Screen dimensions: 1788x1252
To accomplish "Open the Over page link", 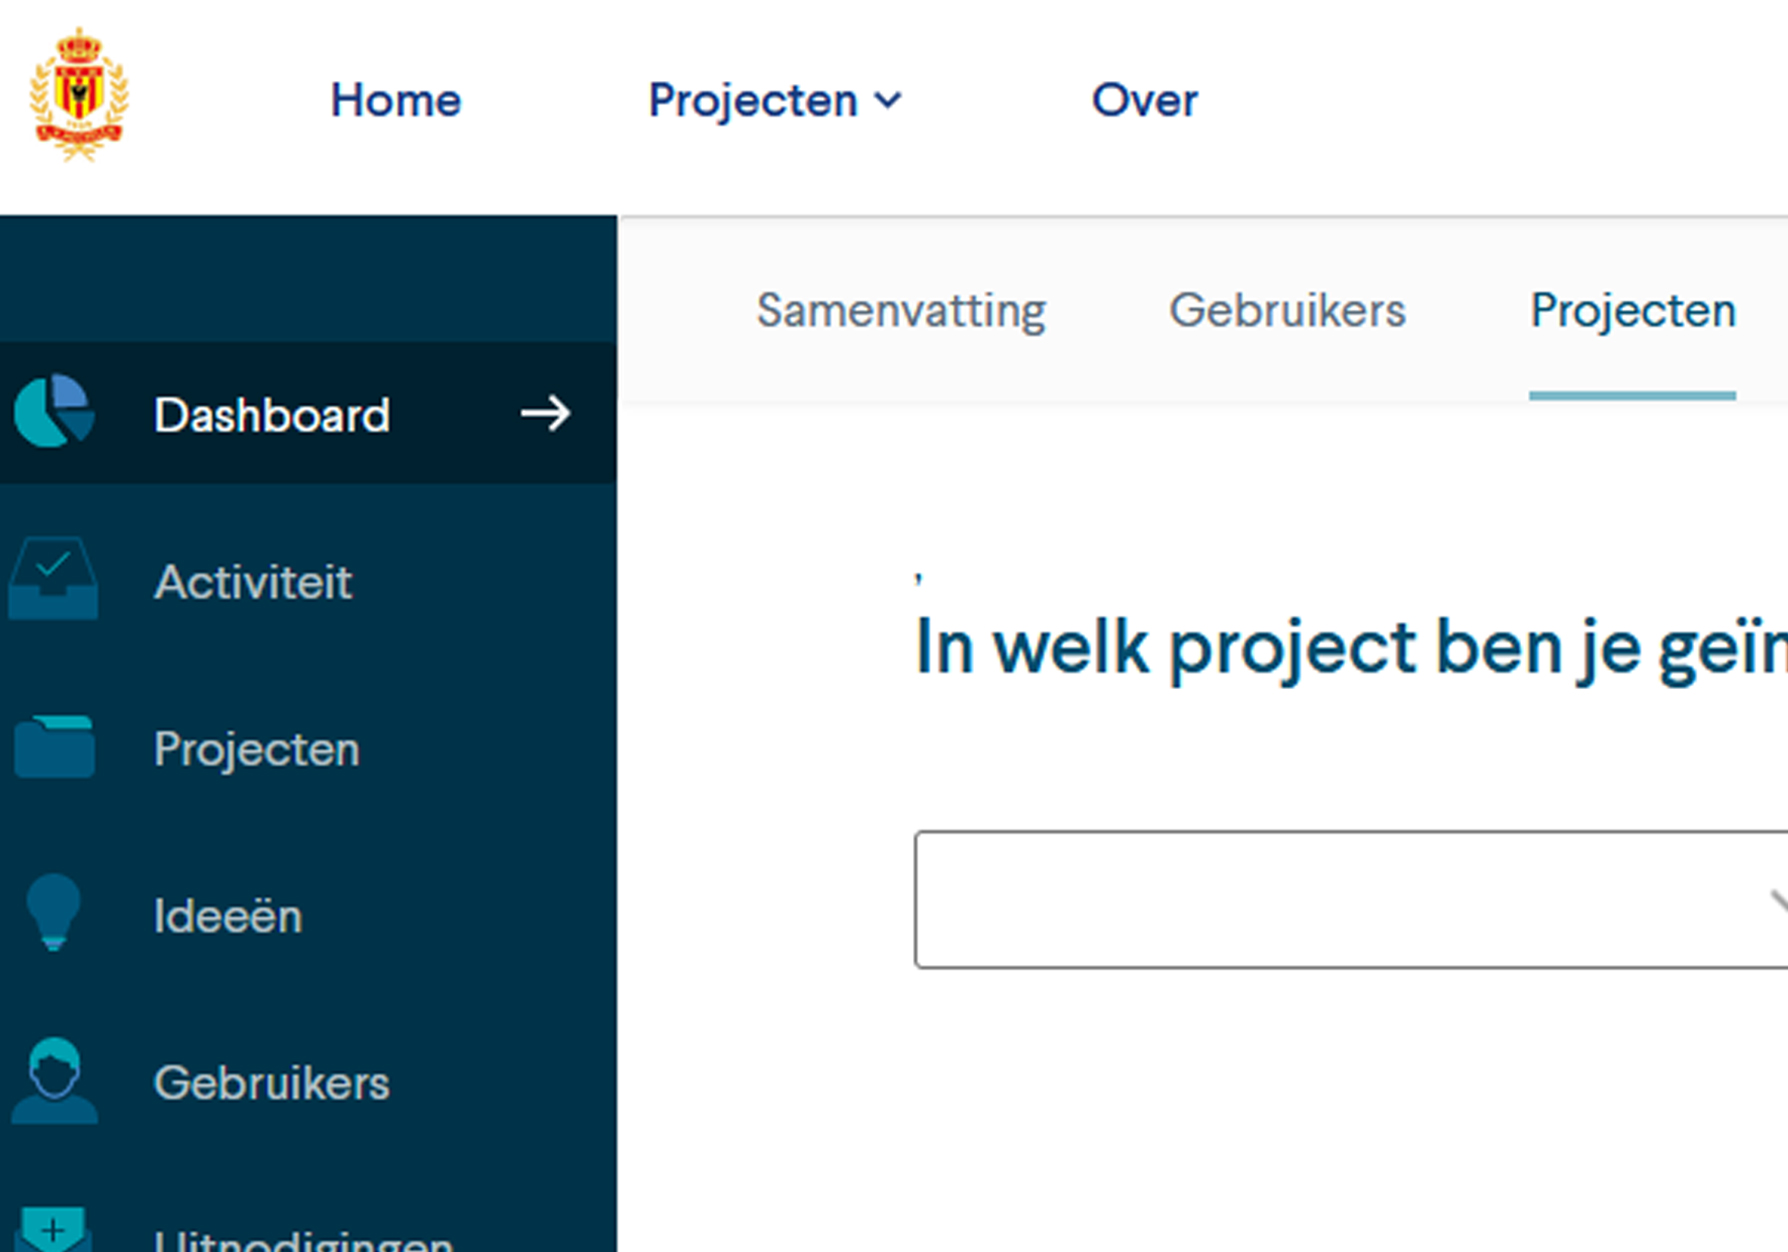I will coord(1144,100).
